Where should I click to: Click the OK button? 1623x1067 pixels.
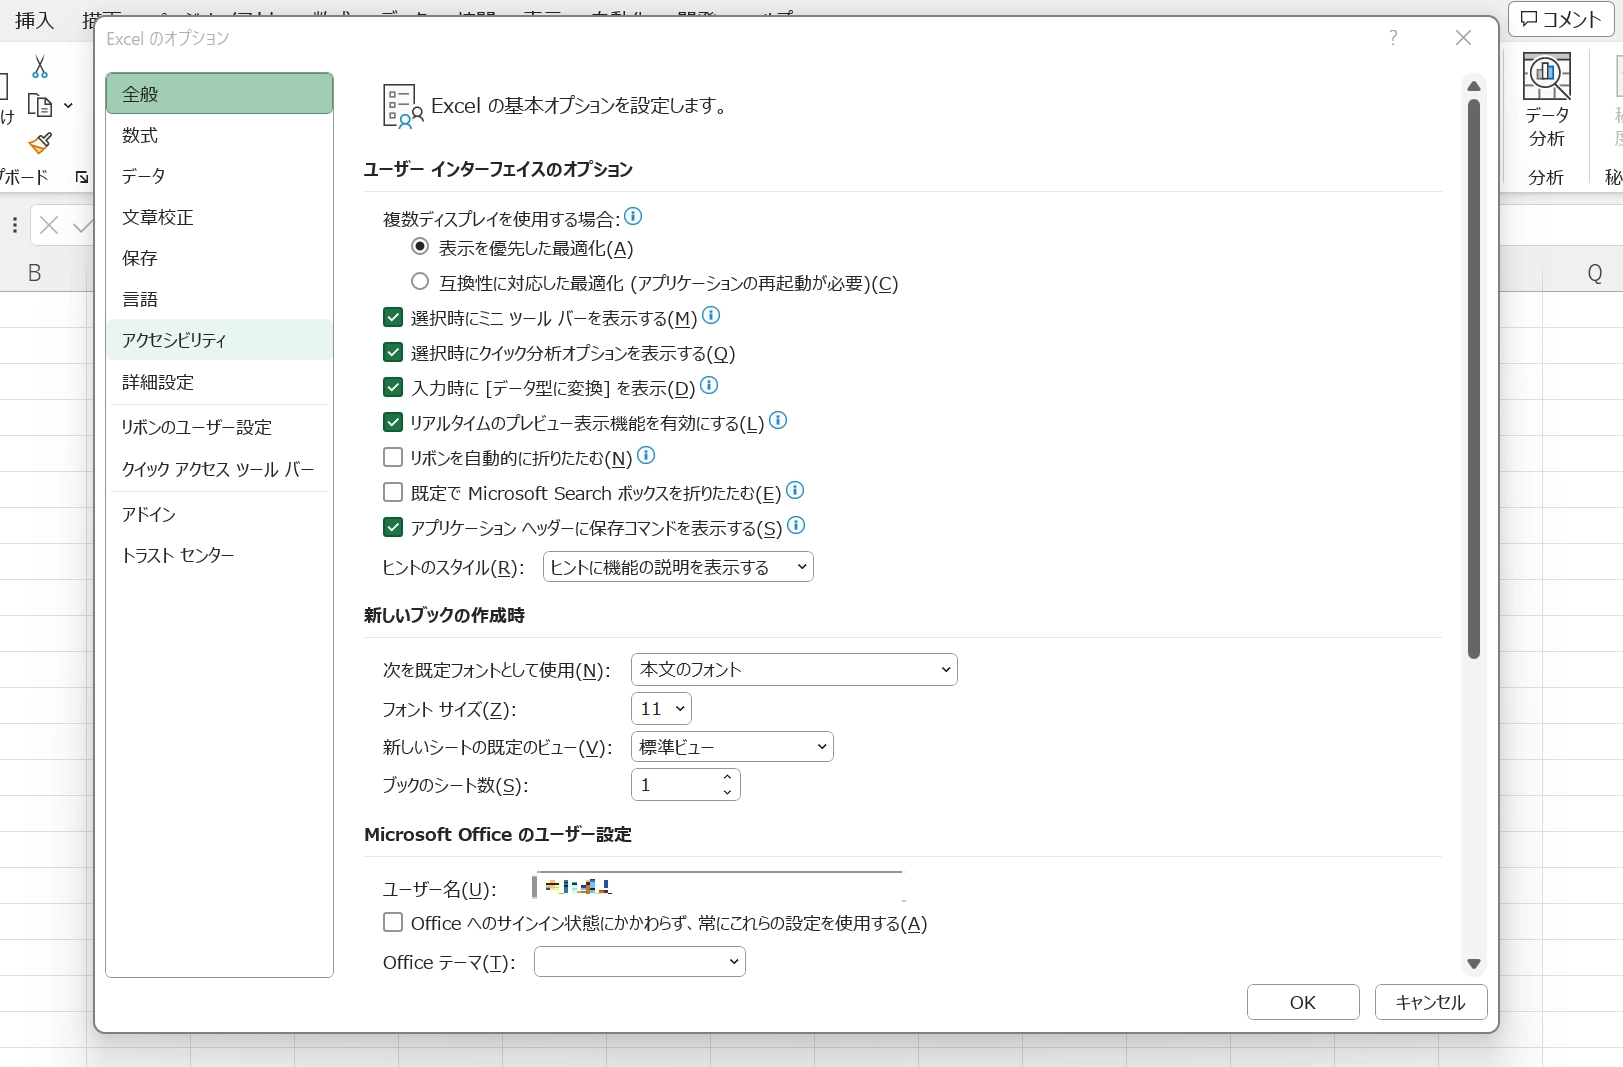click(x=1303, y=1002)
